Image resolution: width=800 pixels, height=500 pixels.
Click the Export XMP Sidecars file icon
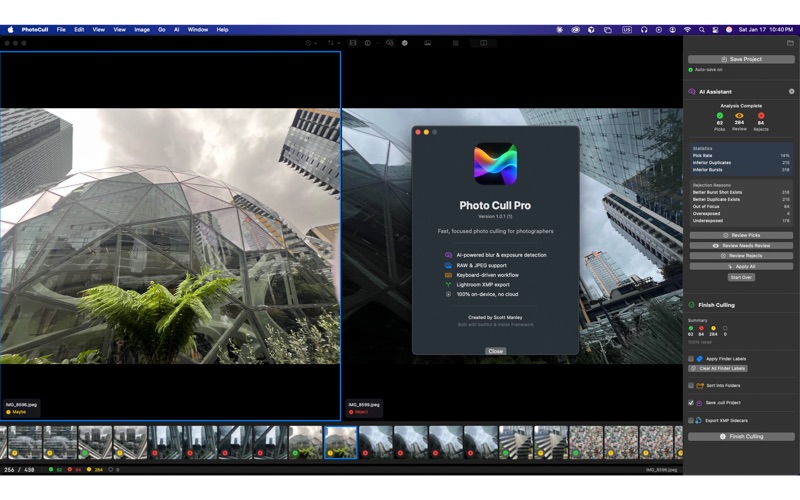tap(698, 420)
